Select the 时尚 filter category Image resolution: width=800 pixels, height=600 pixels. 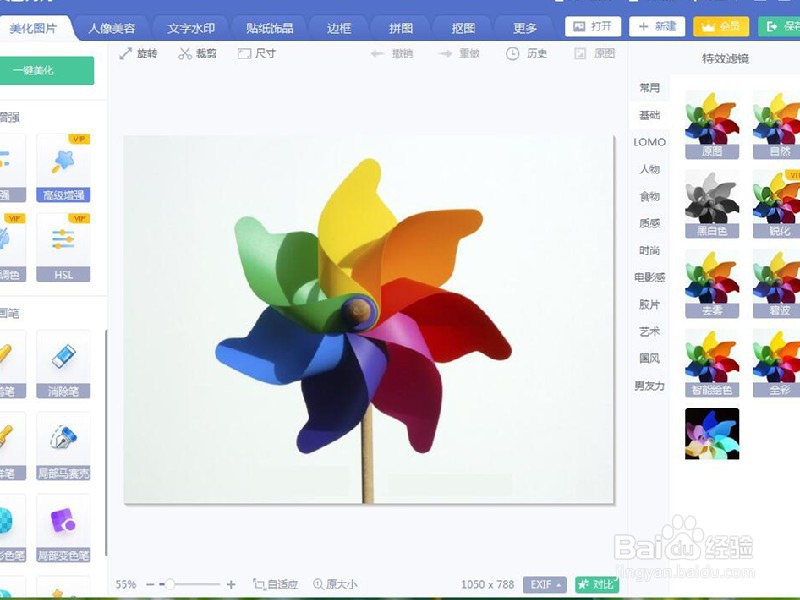click(649, 250)
